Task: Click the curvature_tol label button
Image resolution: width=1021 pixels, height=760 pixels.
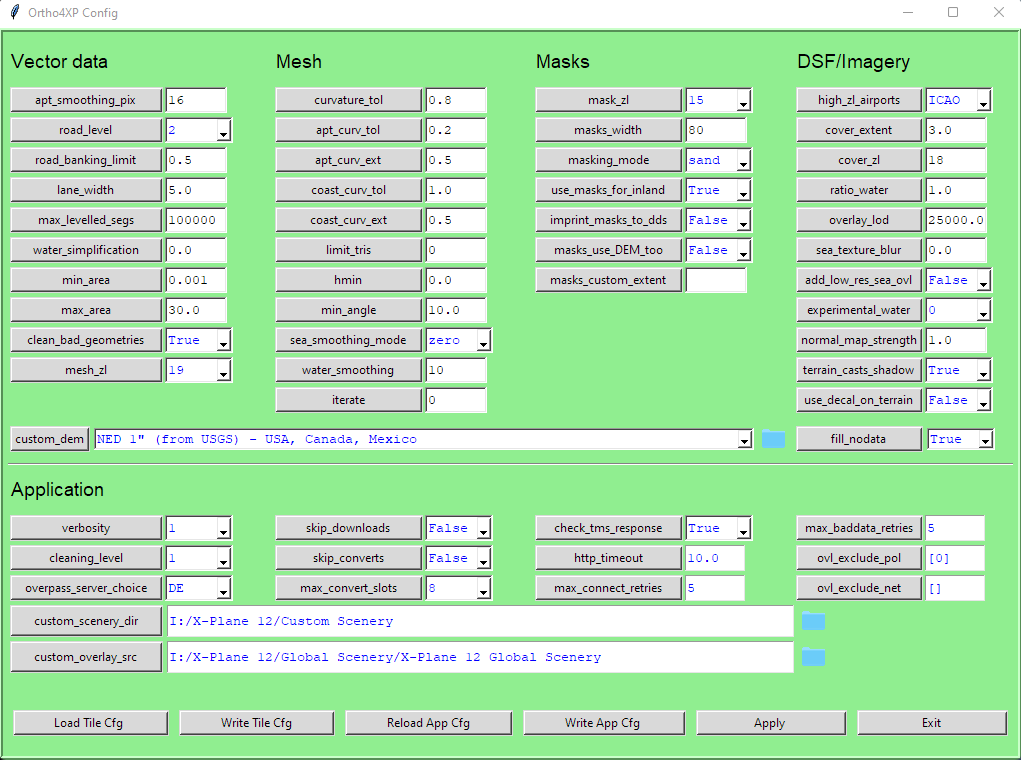Action: pos(348,100)
